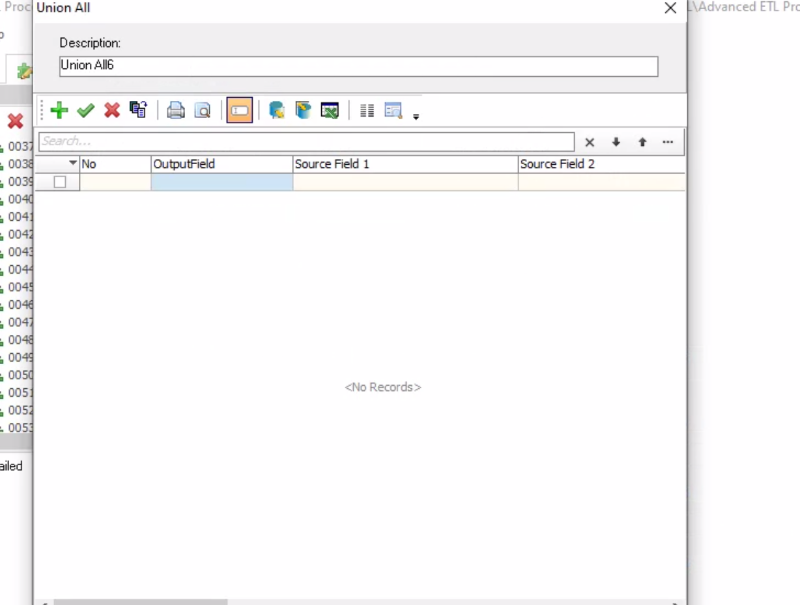Click the copy records icon
Screen dimensions: 800x605
(138, 110)
